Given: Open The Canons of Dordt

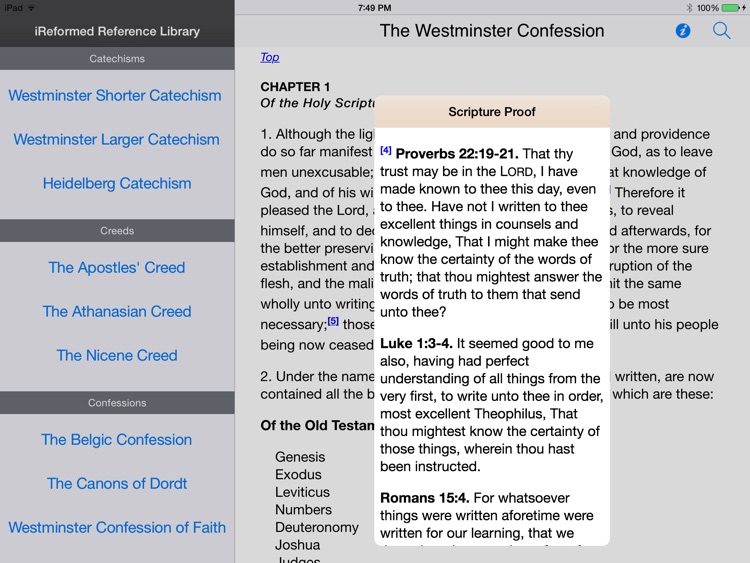Looking at the screenshot, I should click(x=117, y=484).
